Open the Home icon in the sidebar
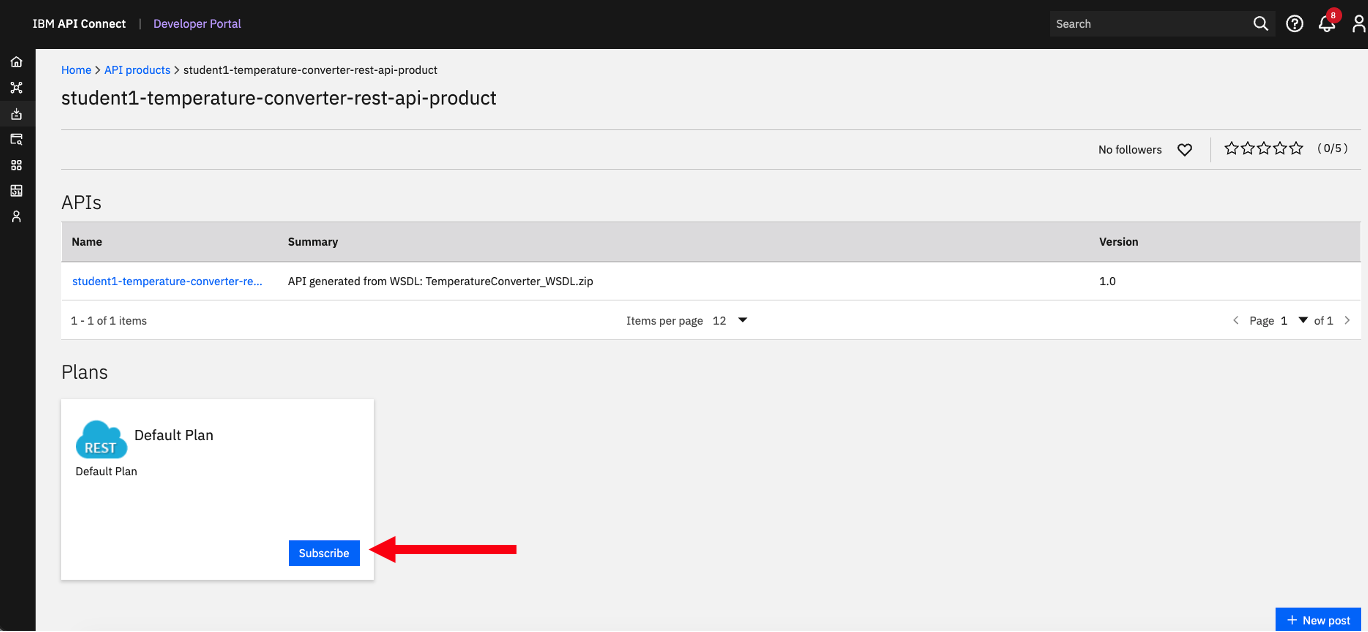Viewport: 1368px width, 632px height. 16,62
